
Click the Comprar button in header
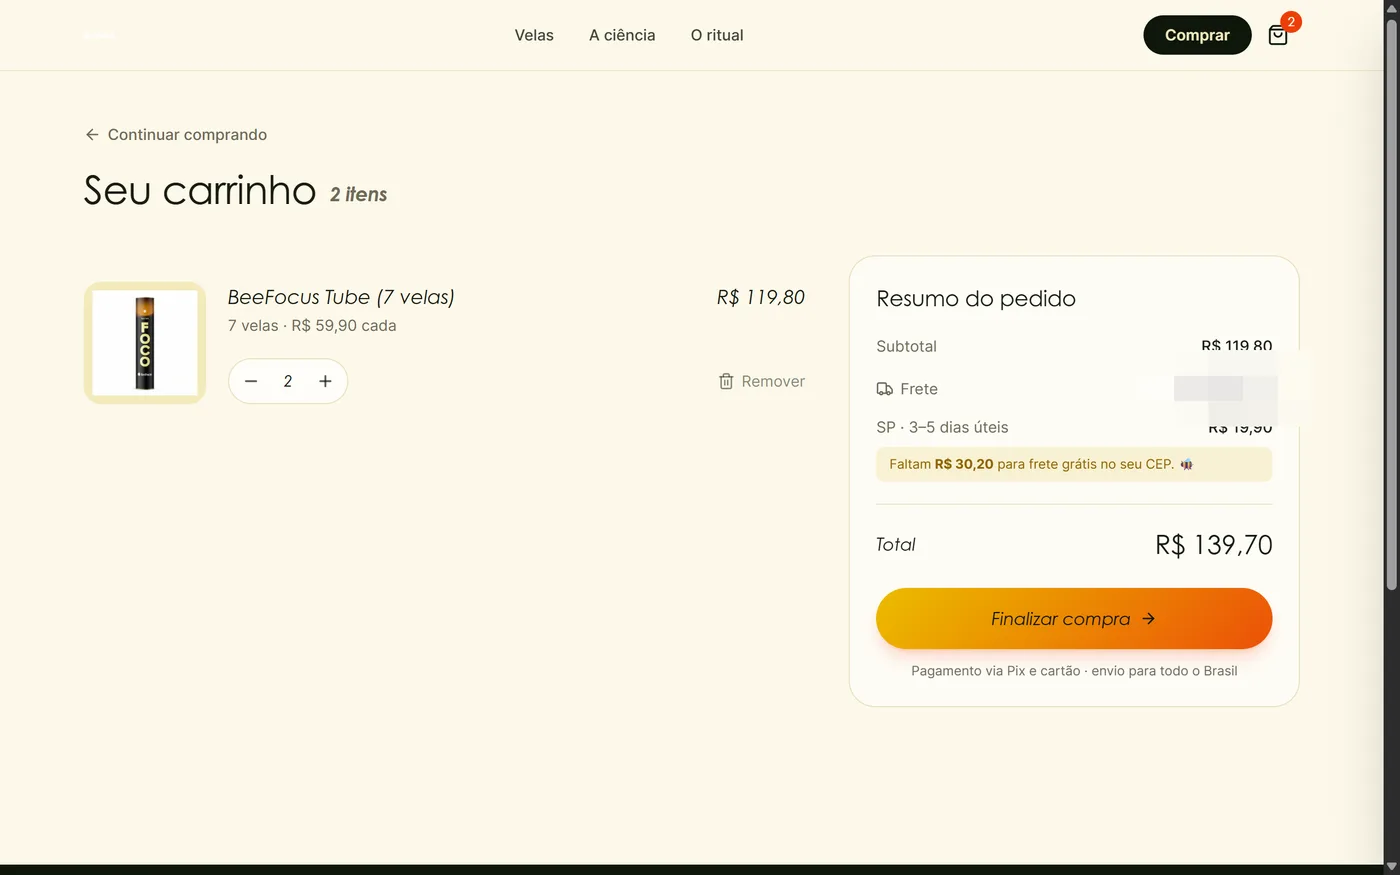point(1197,35)
